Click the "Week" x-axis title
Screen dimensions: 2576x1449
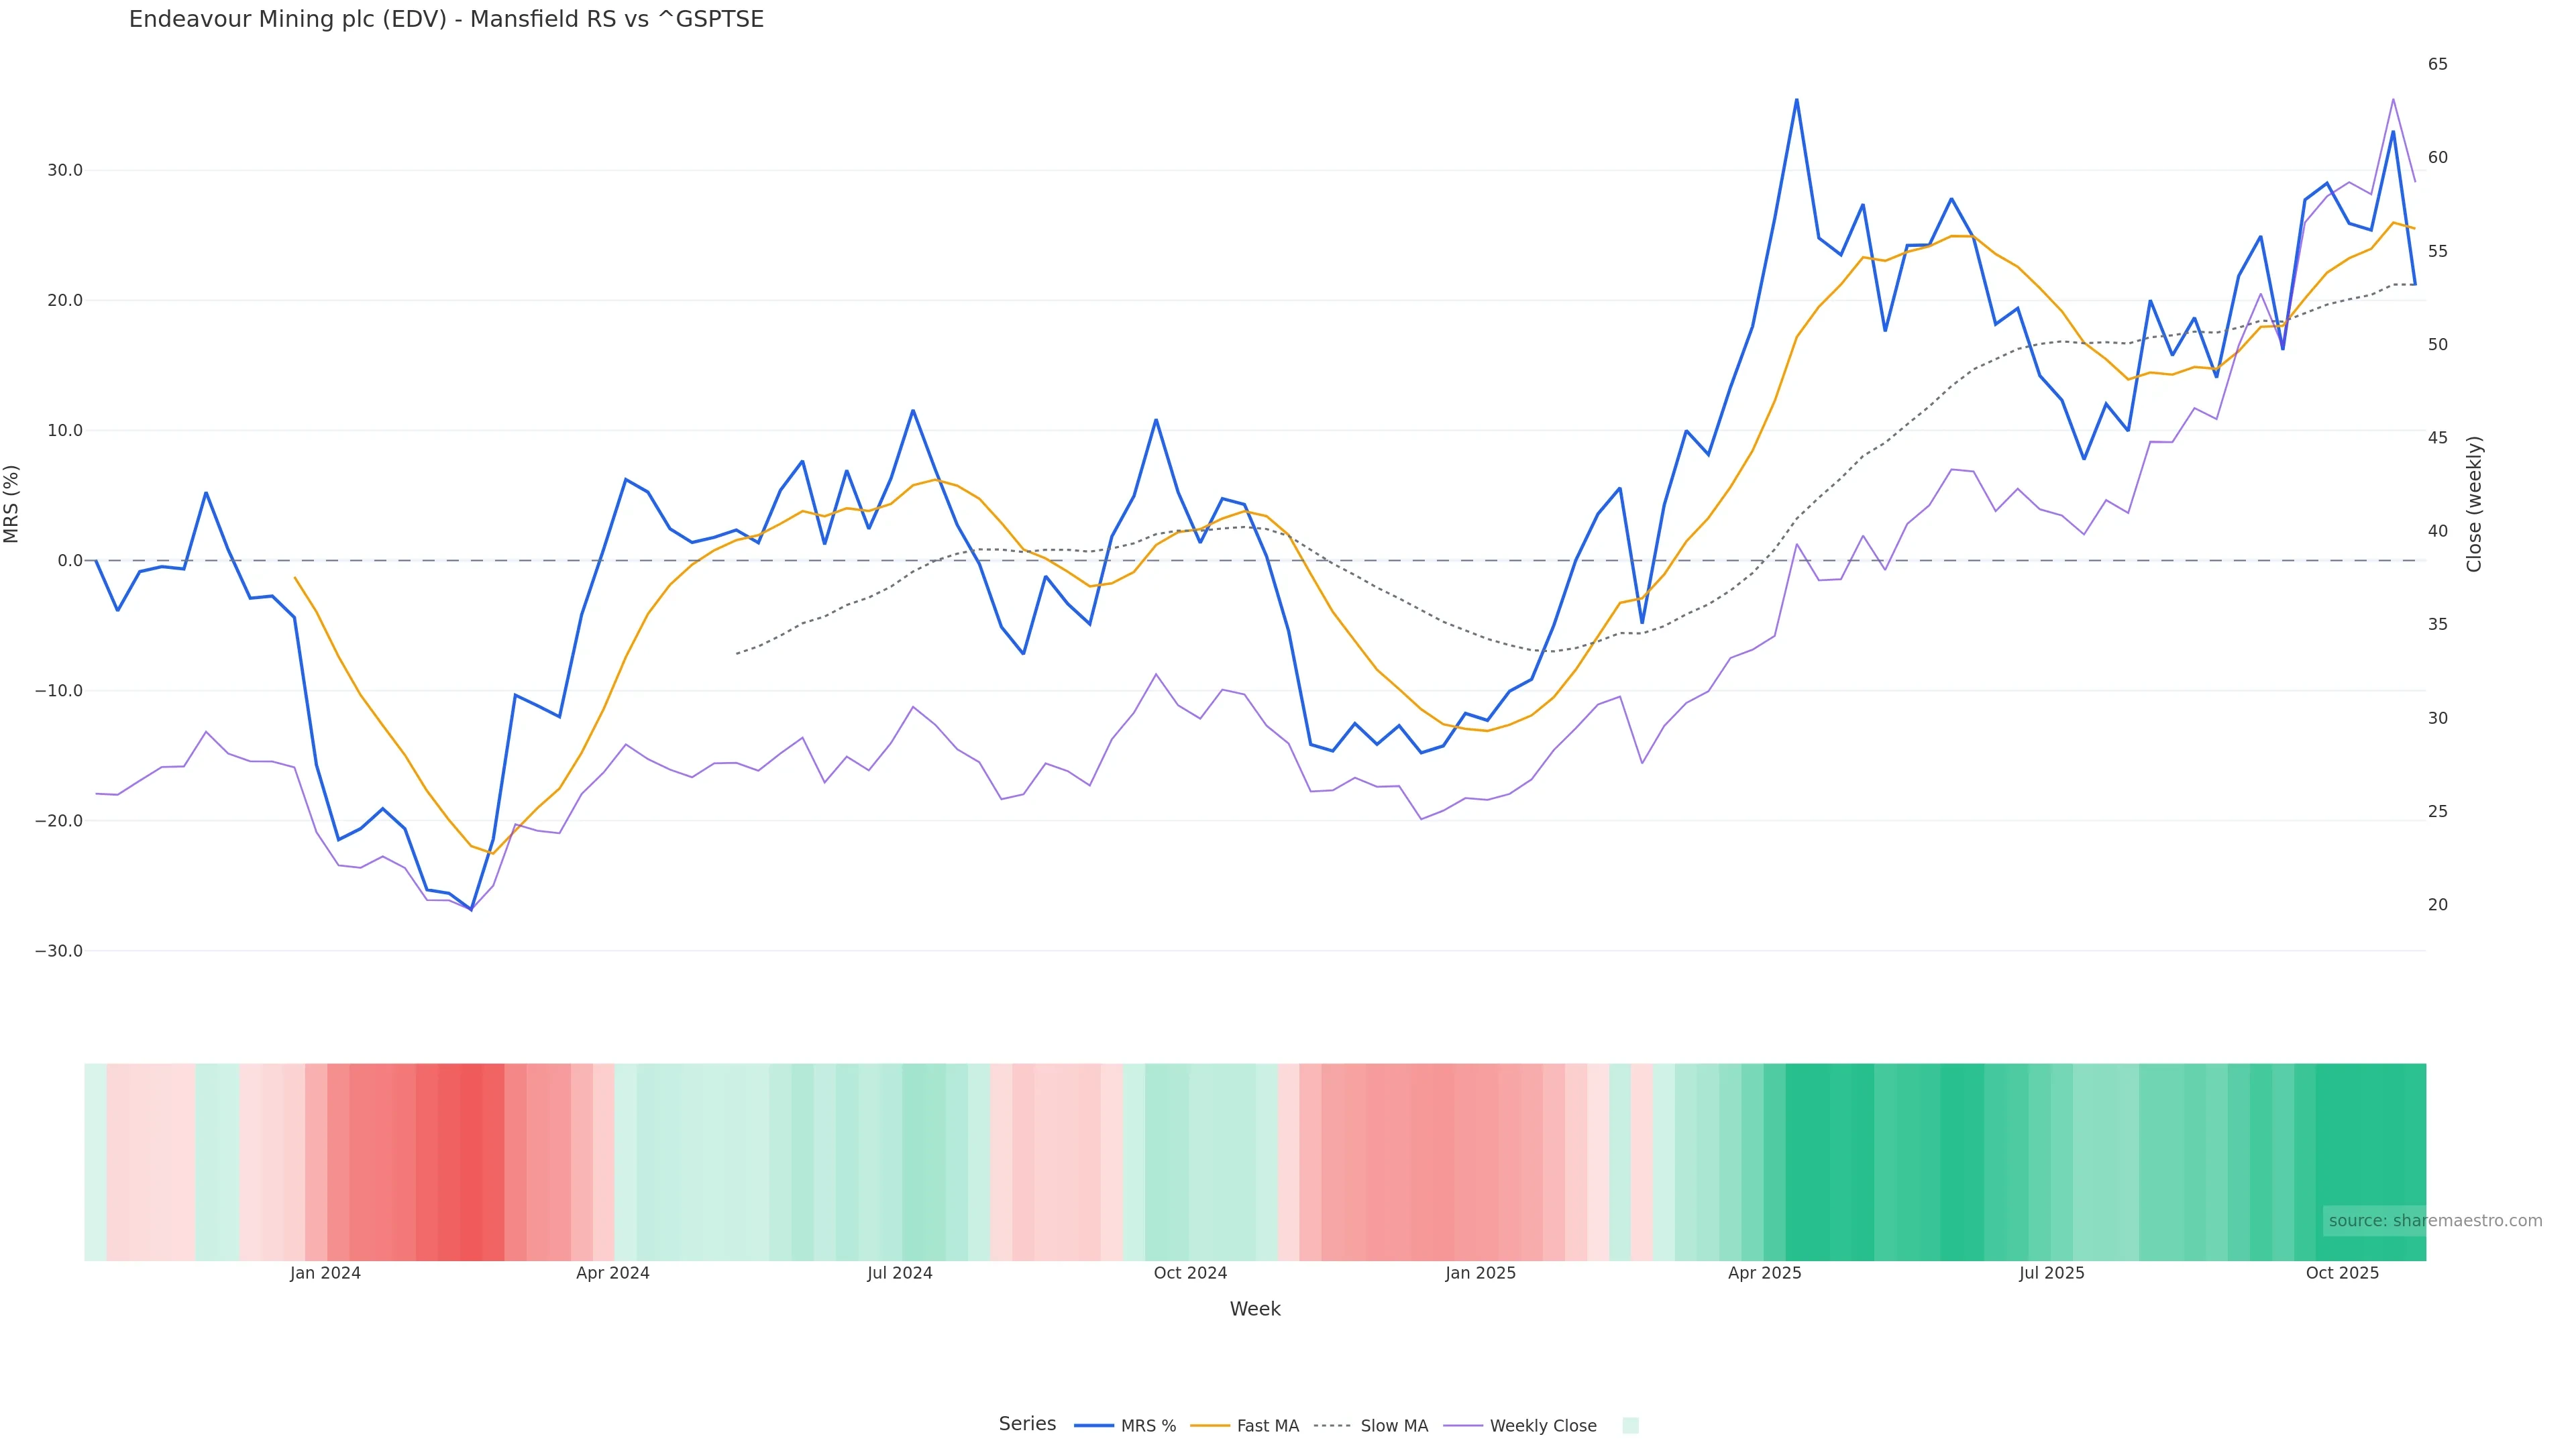1255,1309
